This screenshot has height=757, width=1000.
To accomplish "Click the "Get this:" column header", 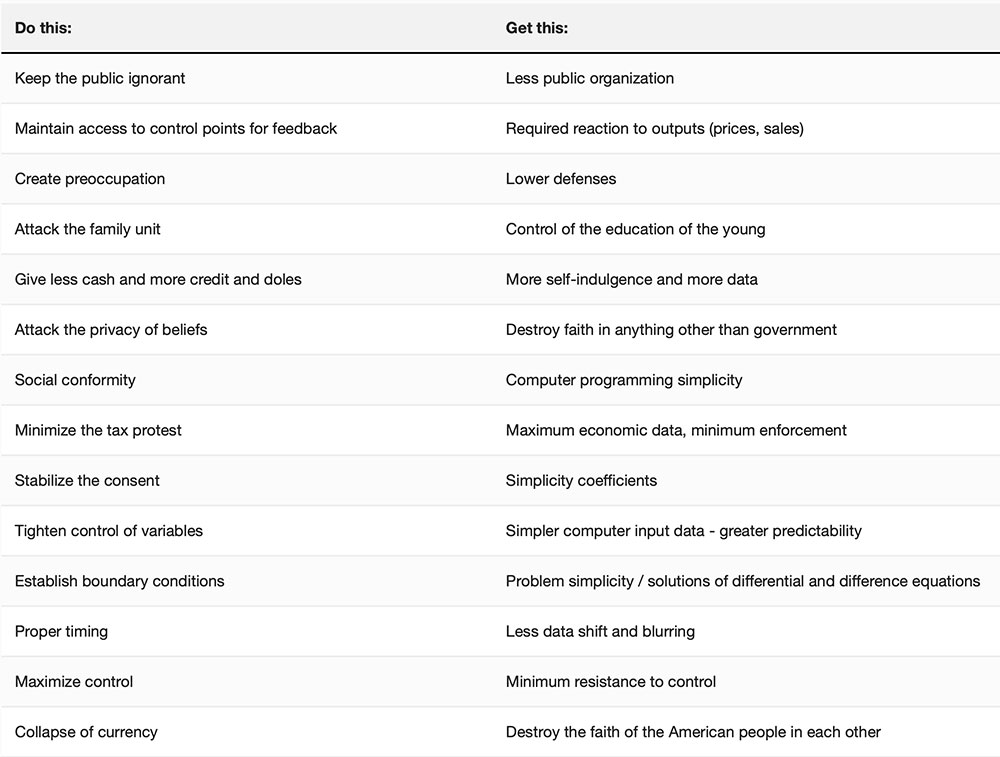I will point(536,28).
